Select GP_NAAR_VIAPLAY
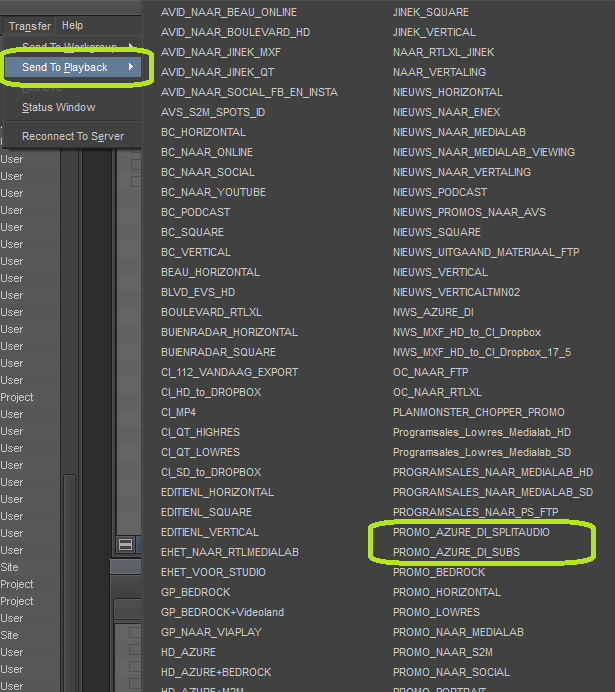 pos(211,632)
